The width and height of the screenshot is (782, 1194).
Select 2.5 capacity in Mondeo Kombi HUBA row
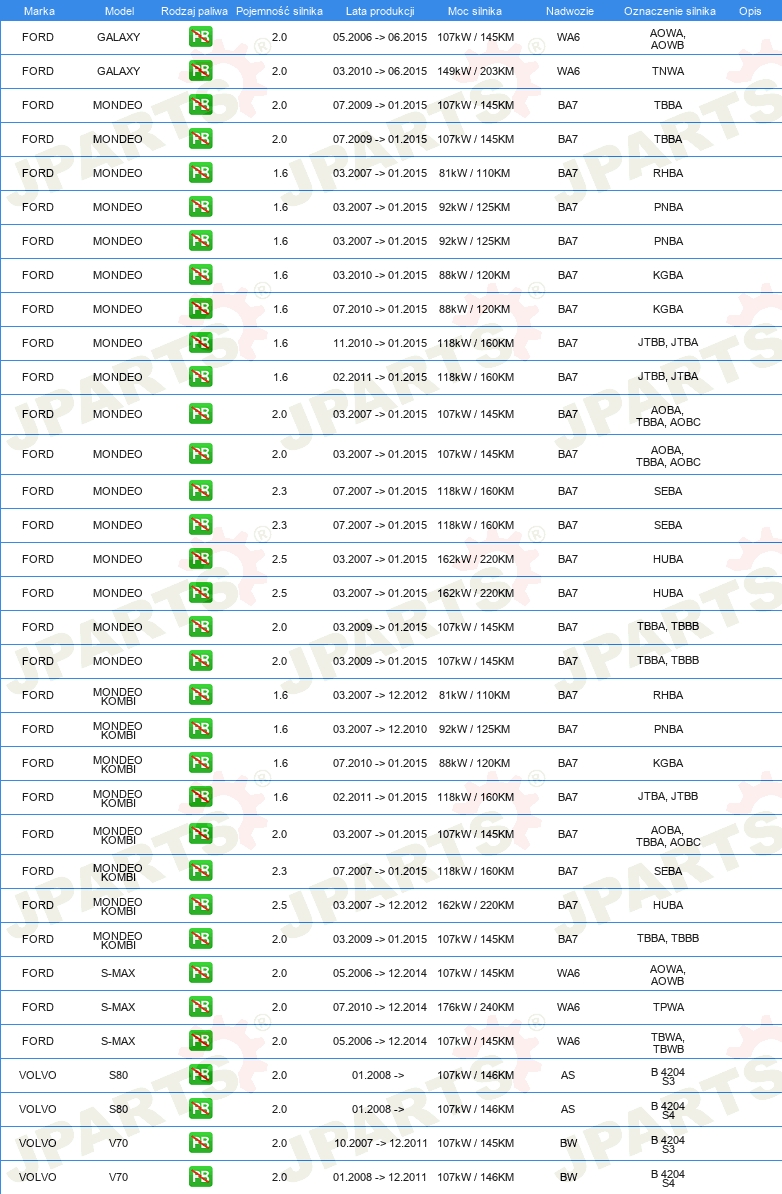(279, 905)
